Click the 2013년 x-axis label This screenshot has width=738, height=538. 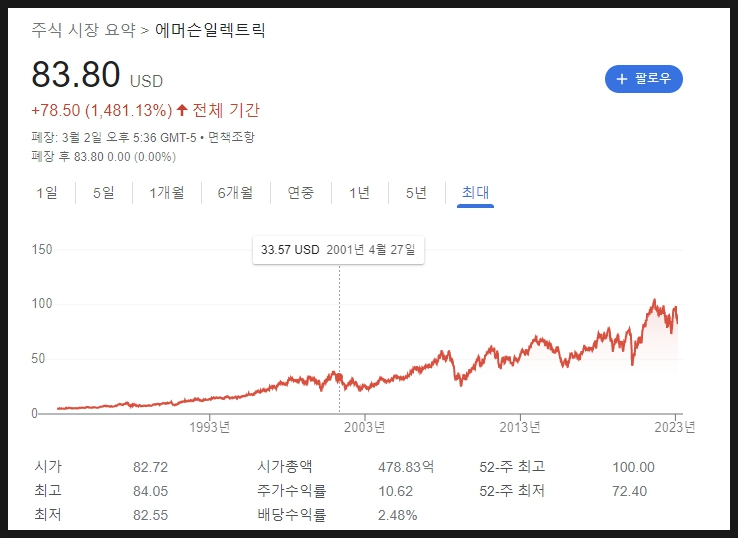point(520,427)
